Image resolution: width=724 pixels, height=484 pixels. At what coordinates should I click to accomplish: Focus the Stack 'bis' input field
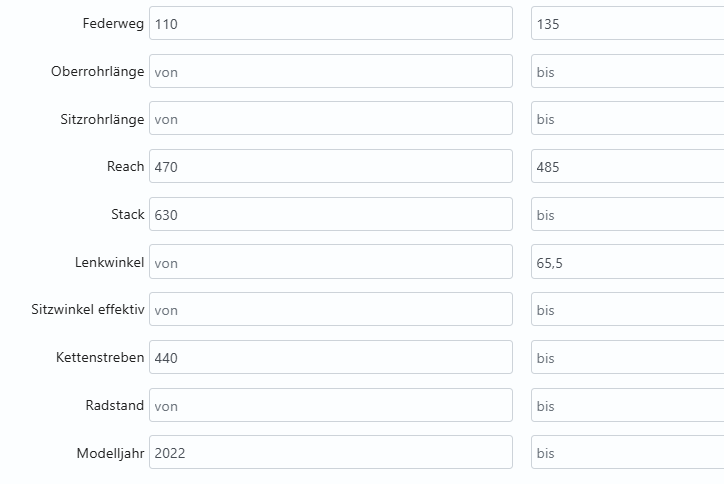point(627,215)
